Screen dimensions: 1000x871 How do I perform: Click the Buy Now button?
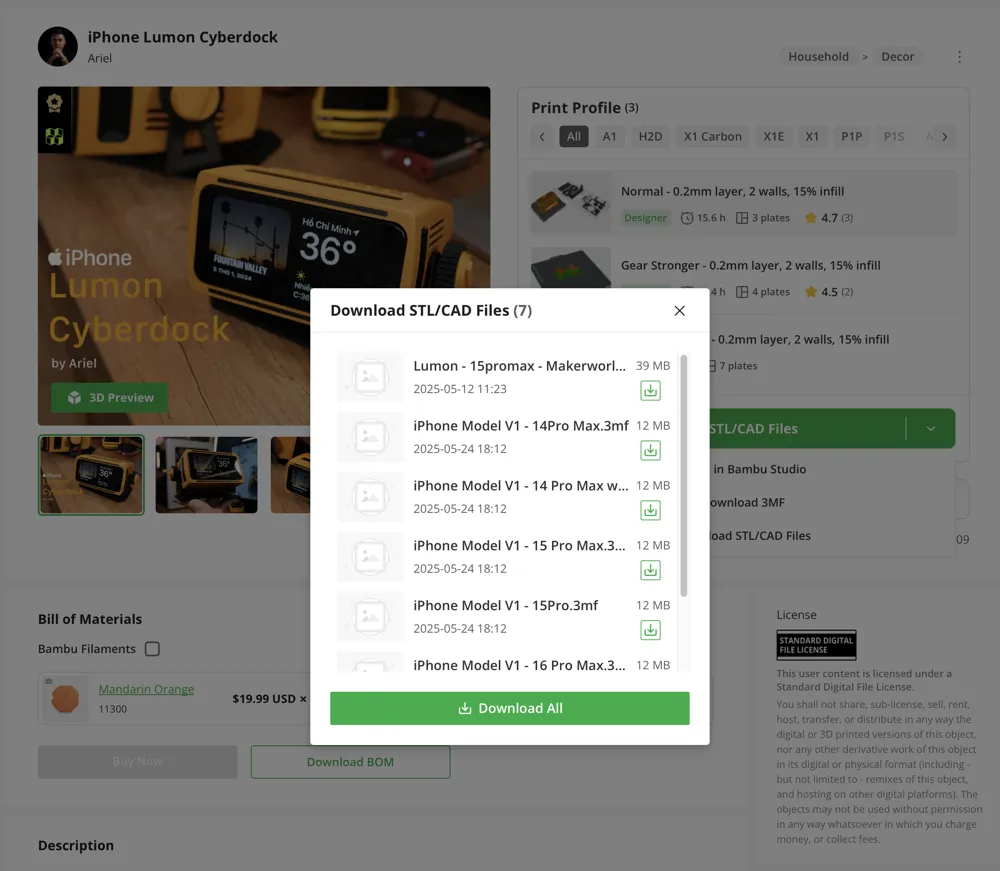[138, 762]
